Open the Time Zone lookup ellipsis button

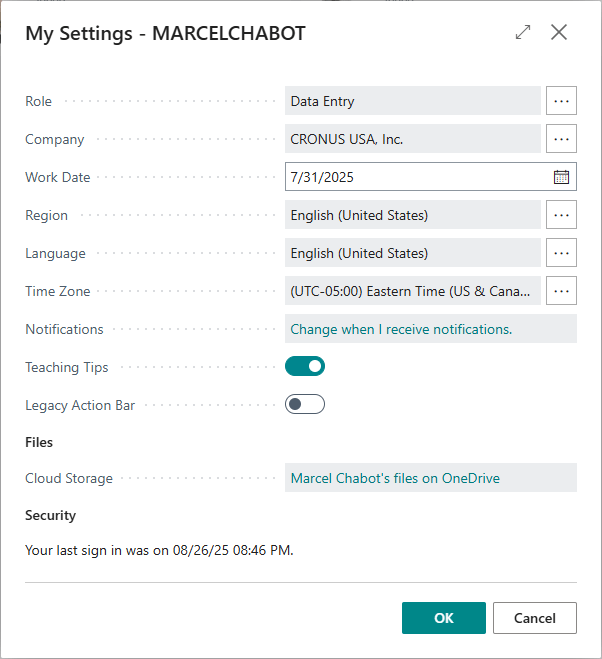click(x=561, y=291)
